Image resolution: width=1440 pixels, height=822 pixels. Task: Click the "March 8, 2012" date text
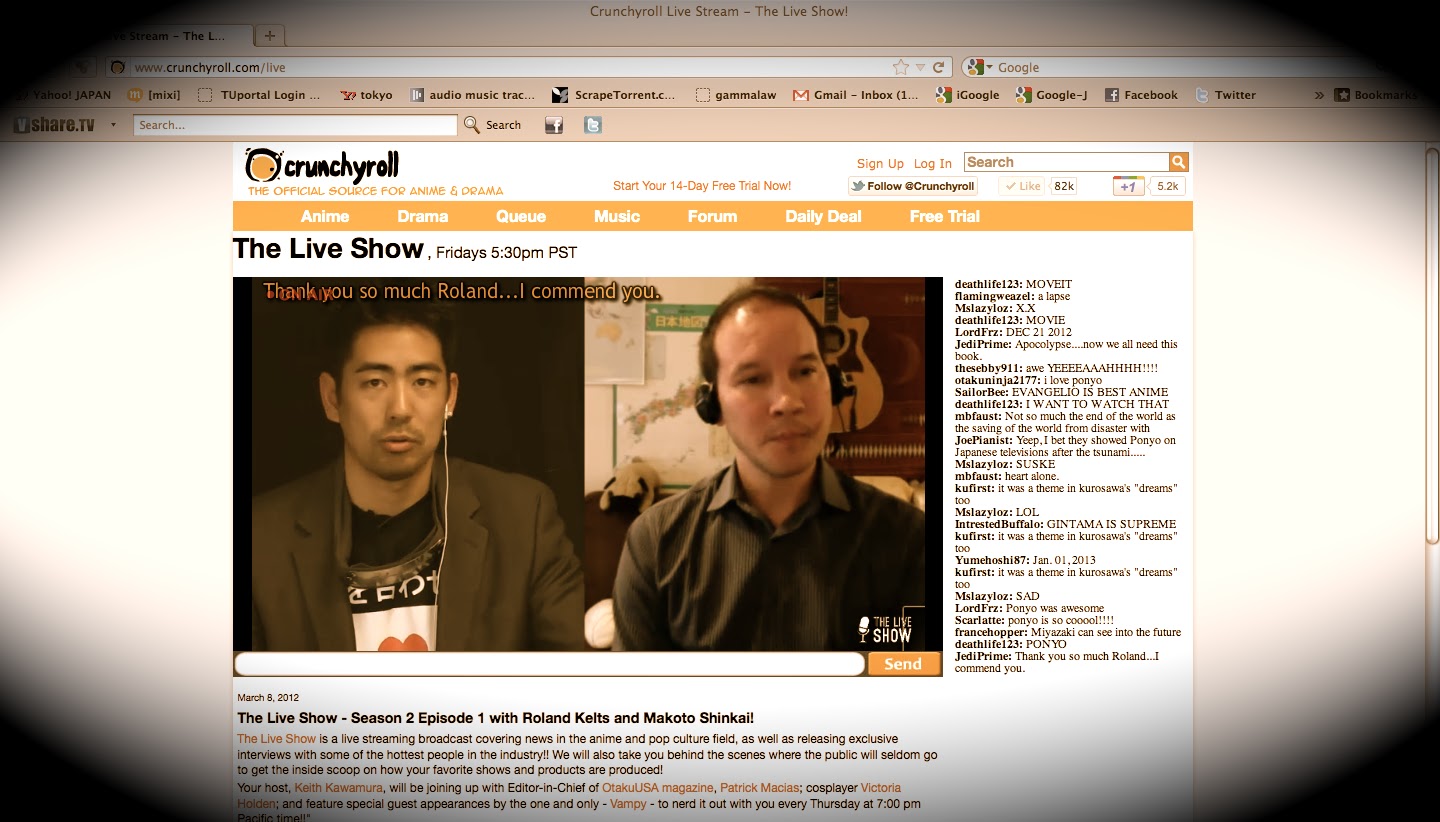tap(268, 698)
